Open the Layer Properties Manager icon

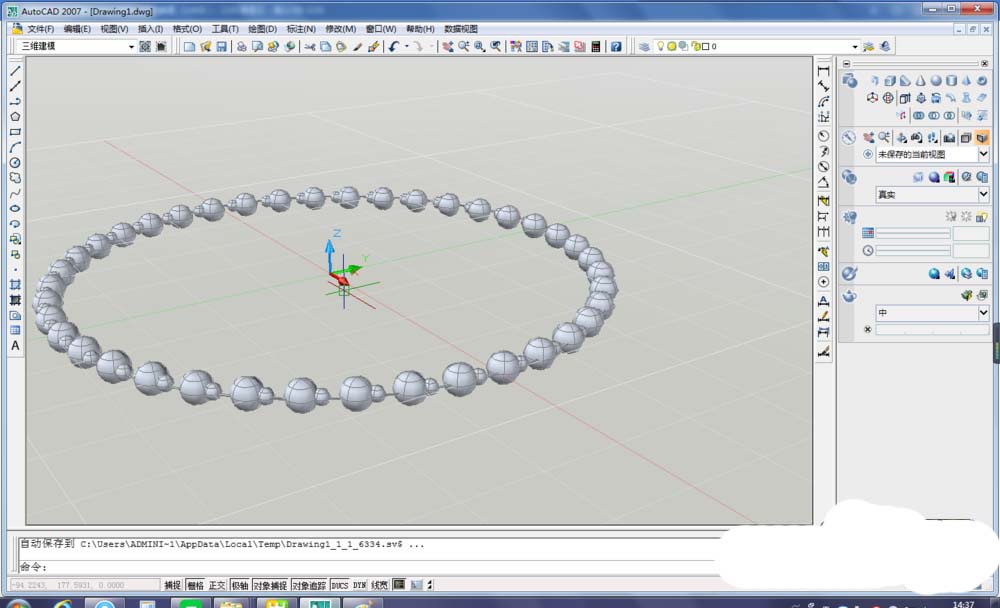coord(645,46)
